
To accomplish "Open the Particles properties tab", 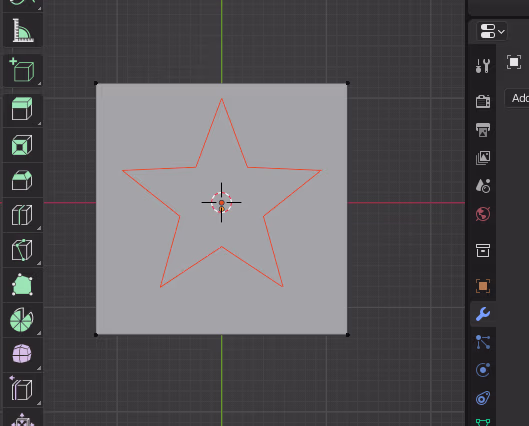I will click(x=483, y=342).
